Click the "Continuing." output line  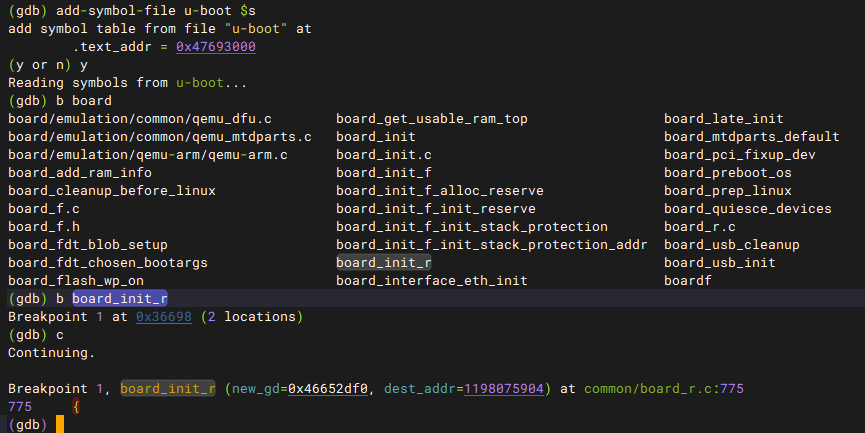click(52, 353)
